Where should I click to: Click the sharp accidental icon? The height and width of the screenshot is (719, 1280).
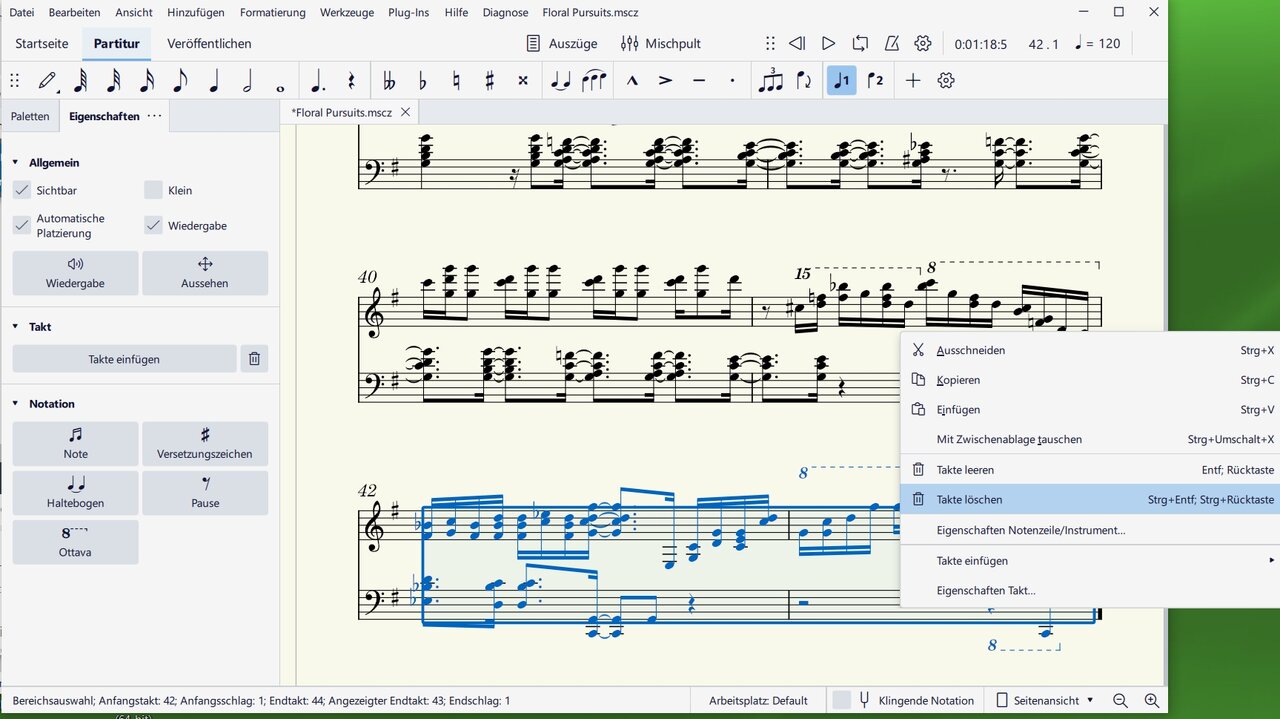pos(489,81)
